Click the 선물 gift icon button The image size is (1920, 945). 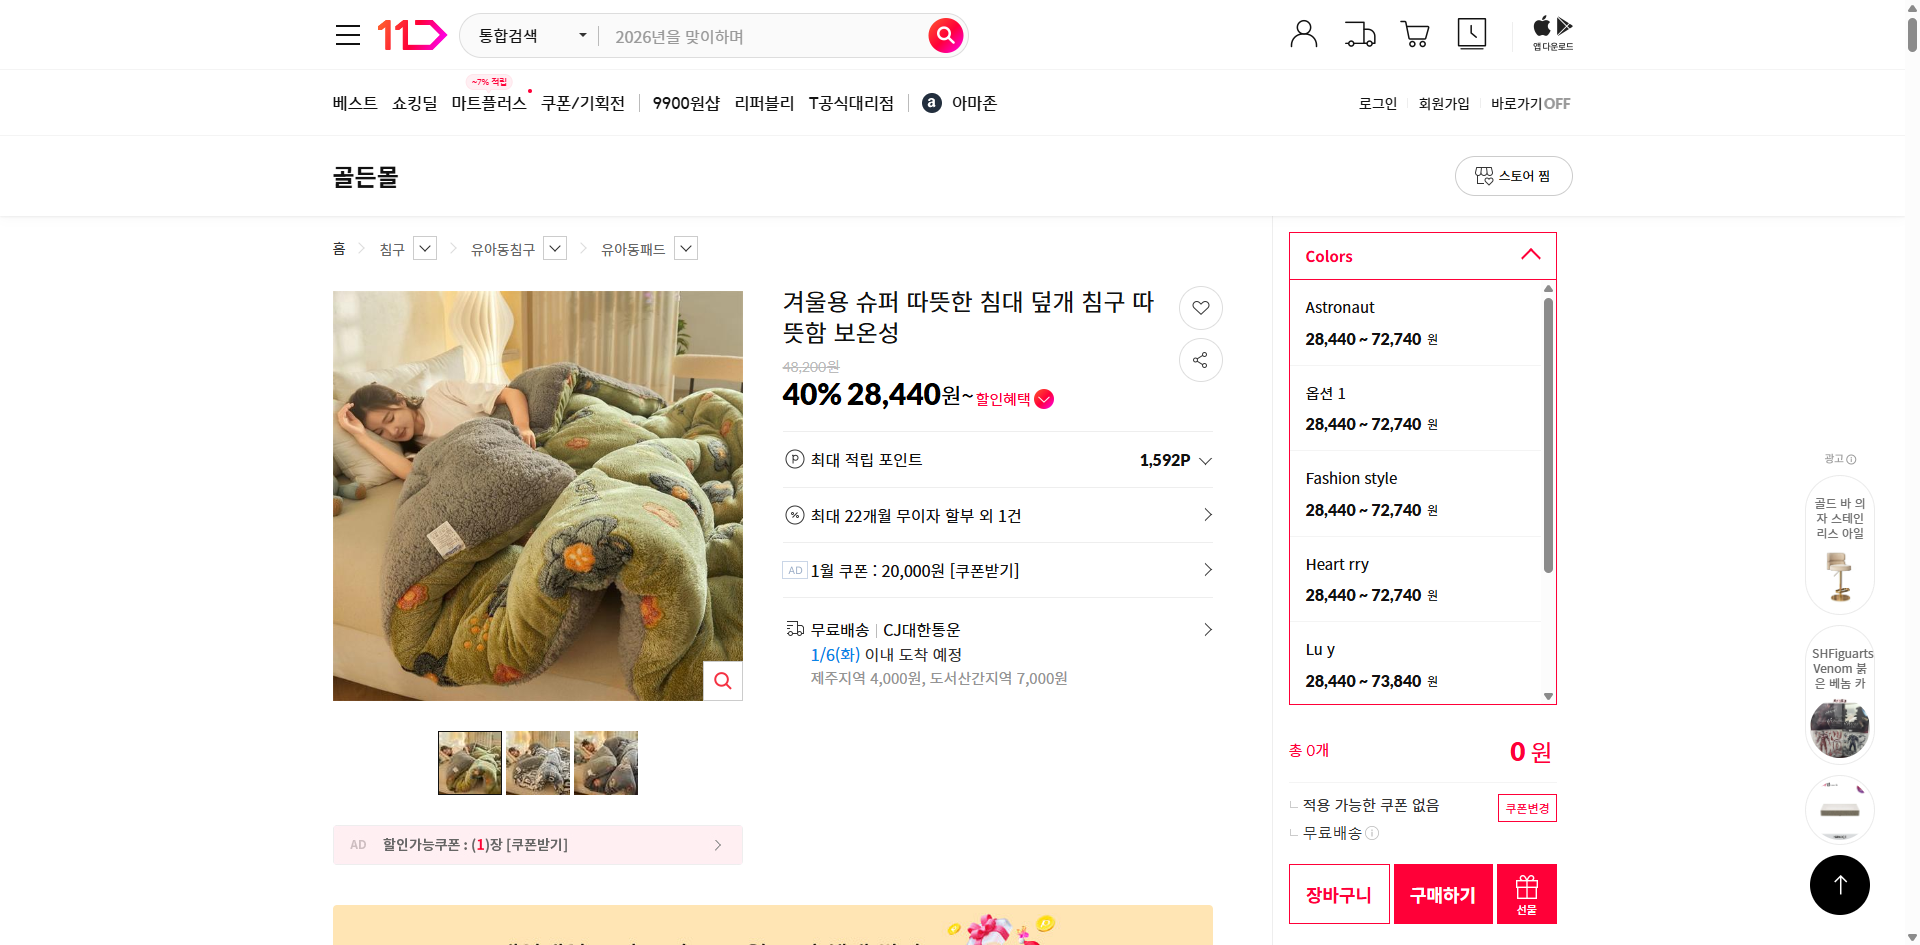pyautogui.click(x=1525, y=893)
